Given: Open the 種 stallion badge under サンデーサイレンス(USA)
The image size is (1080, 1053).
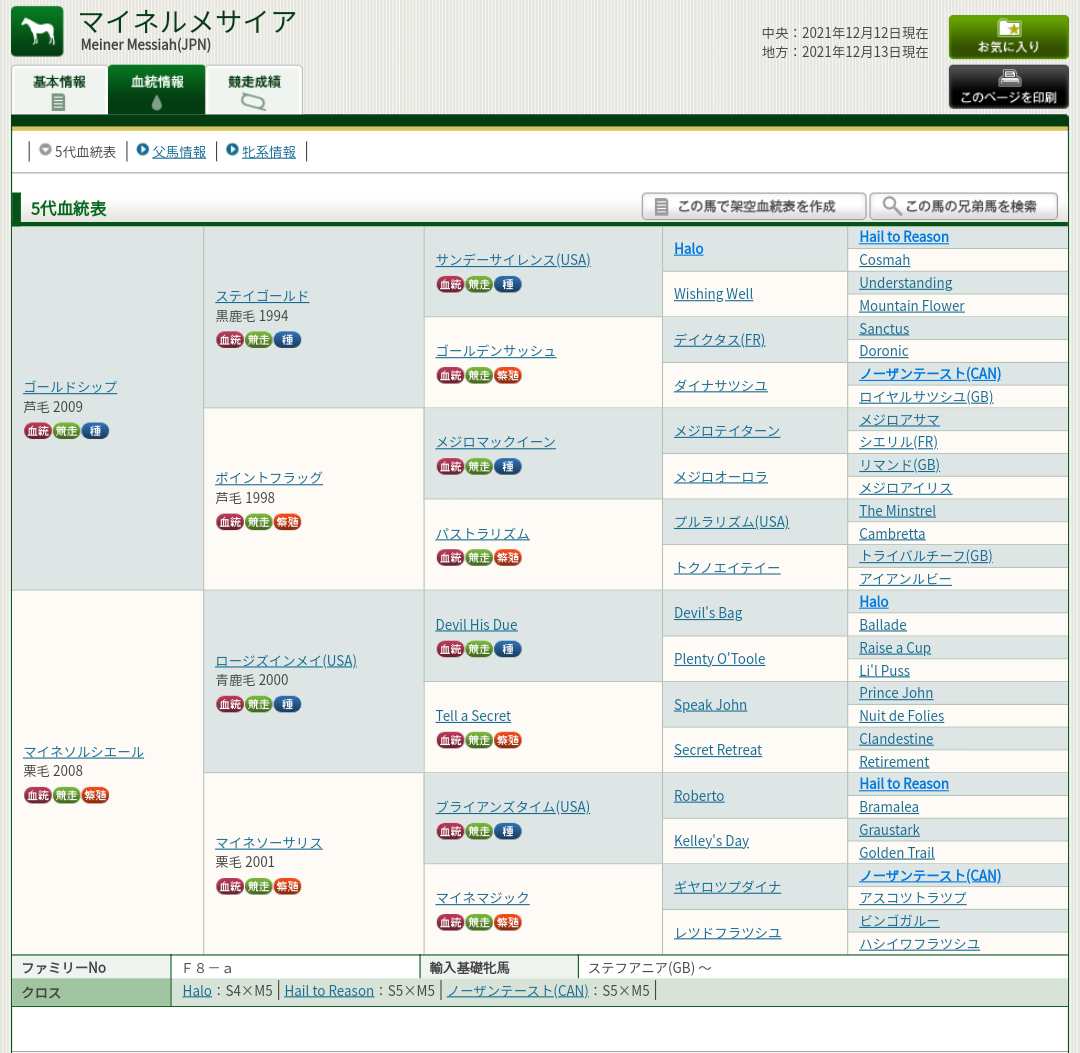Looking at the screenshot, I should [x=508, y=285].
